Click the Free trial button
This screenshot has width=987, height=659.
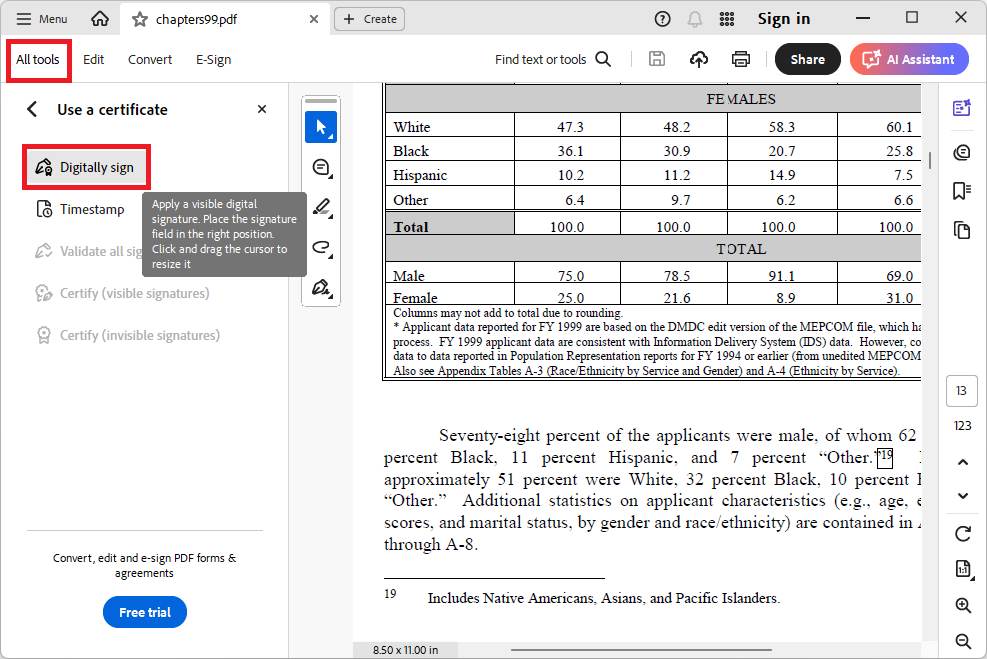[144, 612]
